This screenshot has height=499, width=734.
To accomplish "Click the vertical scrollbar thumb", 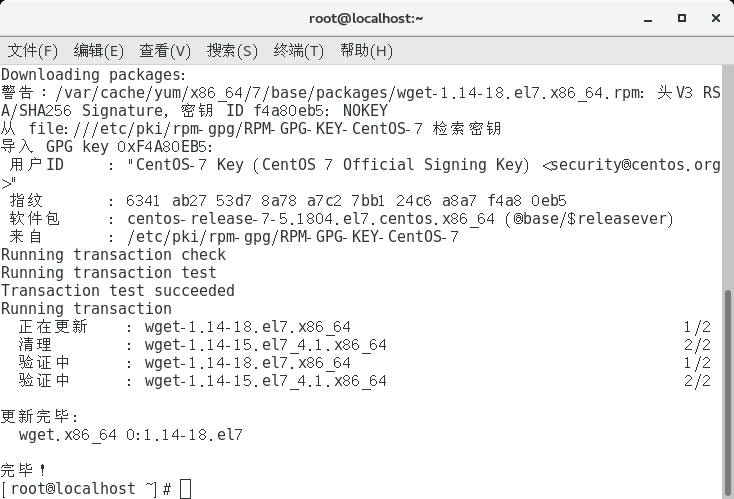I will pos(727,393).
